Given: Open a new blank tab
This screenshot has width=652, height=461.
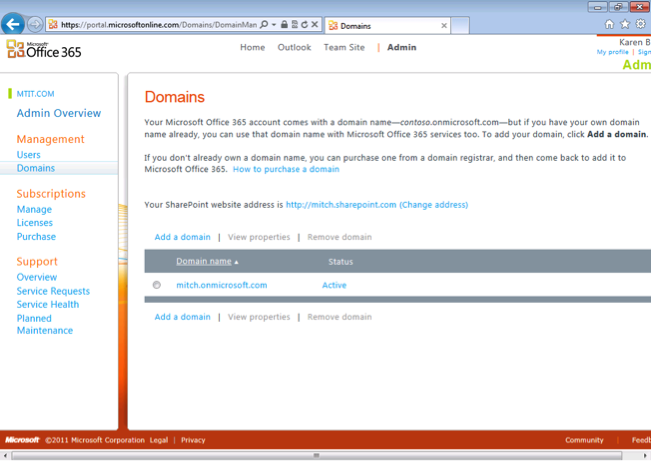Looking at the screenshot, I should [460, 25].
